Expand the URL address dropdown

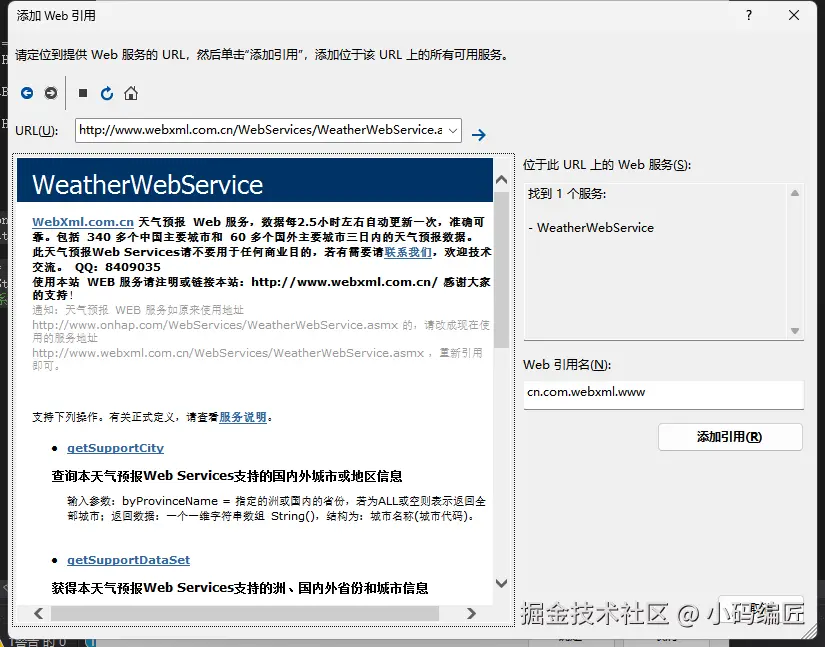tap(452, 130)
